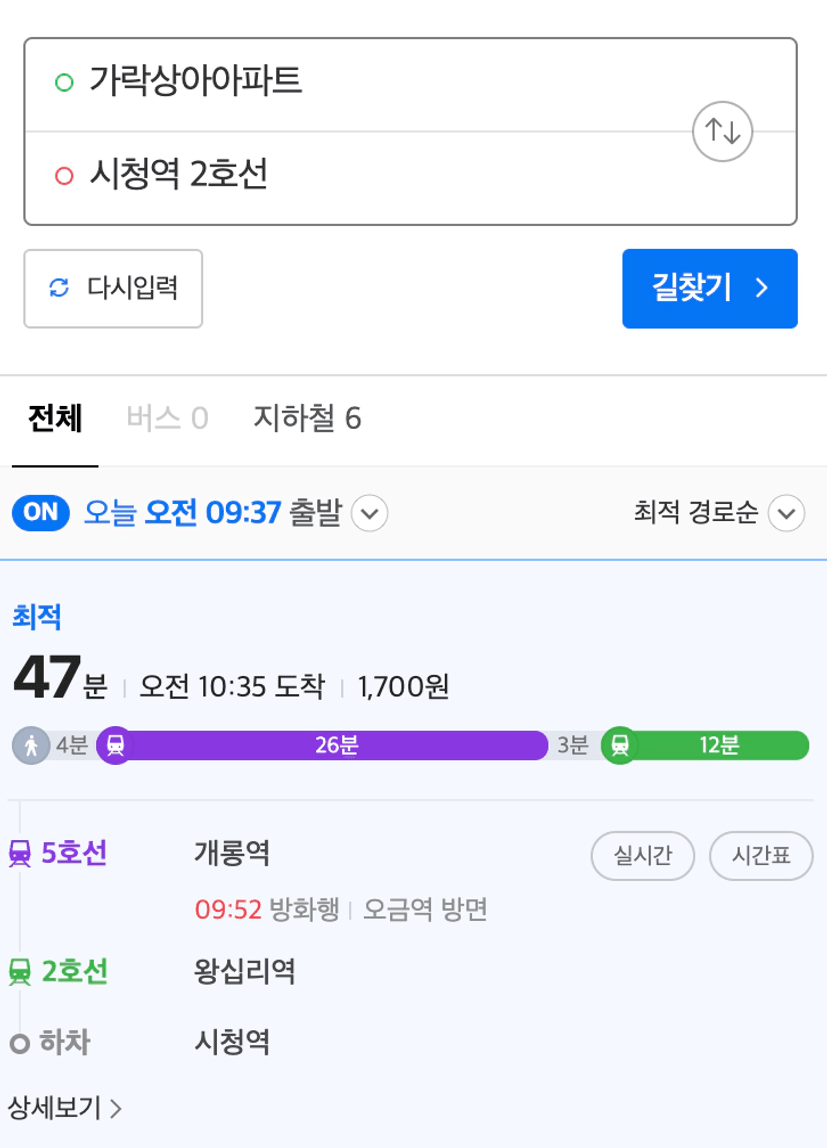
Task: Toggle the ON departure time switch
Action: click(41, 512)
